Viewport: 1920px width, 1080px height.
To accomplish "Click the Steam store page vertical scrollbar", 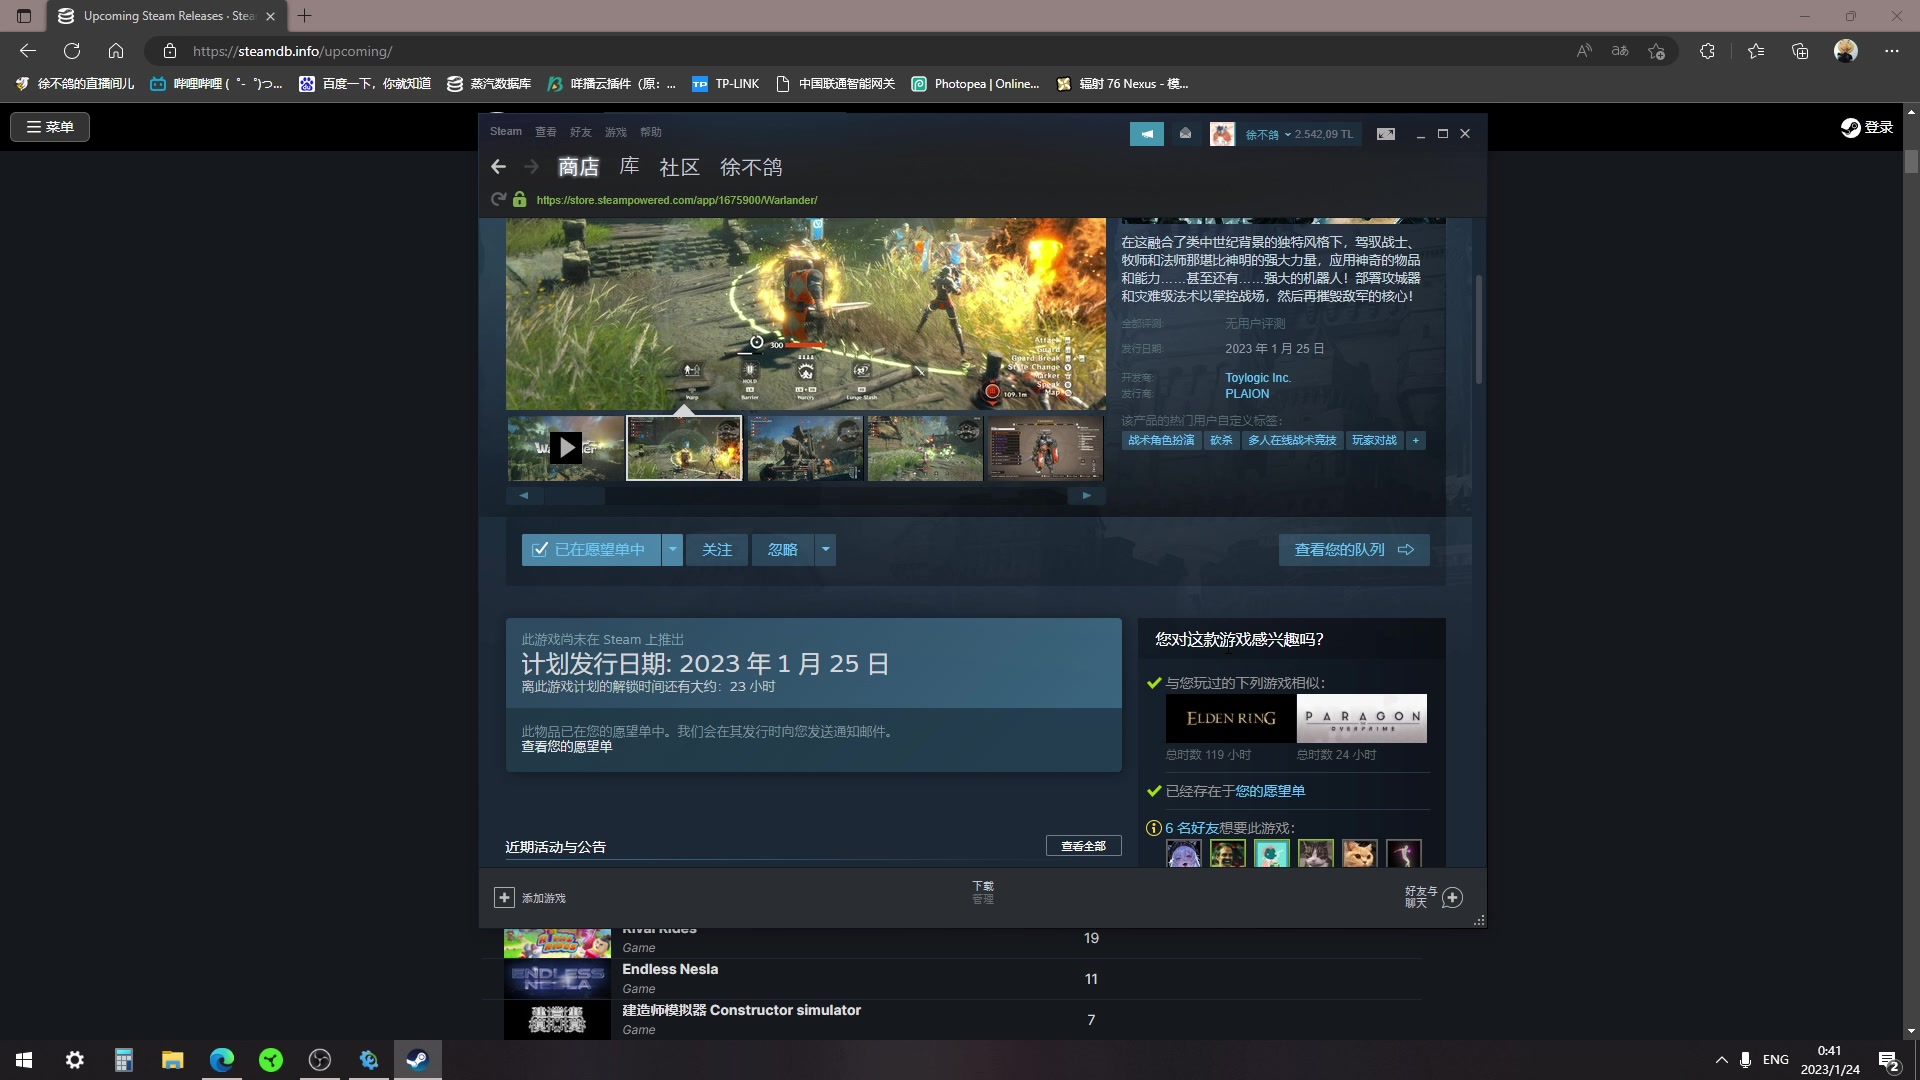I will (x=1479, y=329).
